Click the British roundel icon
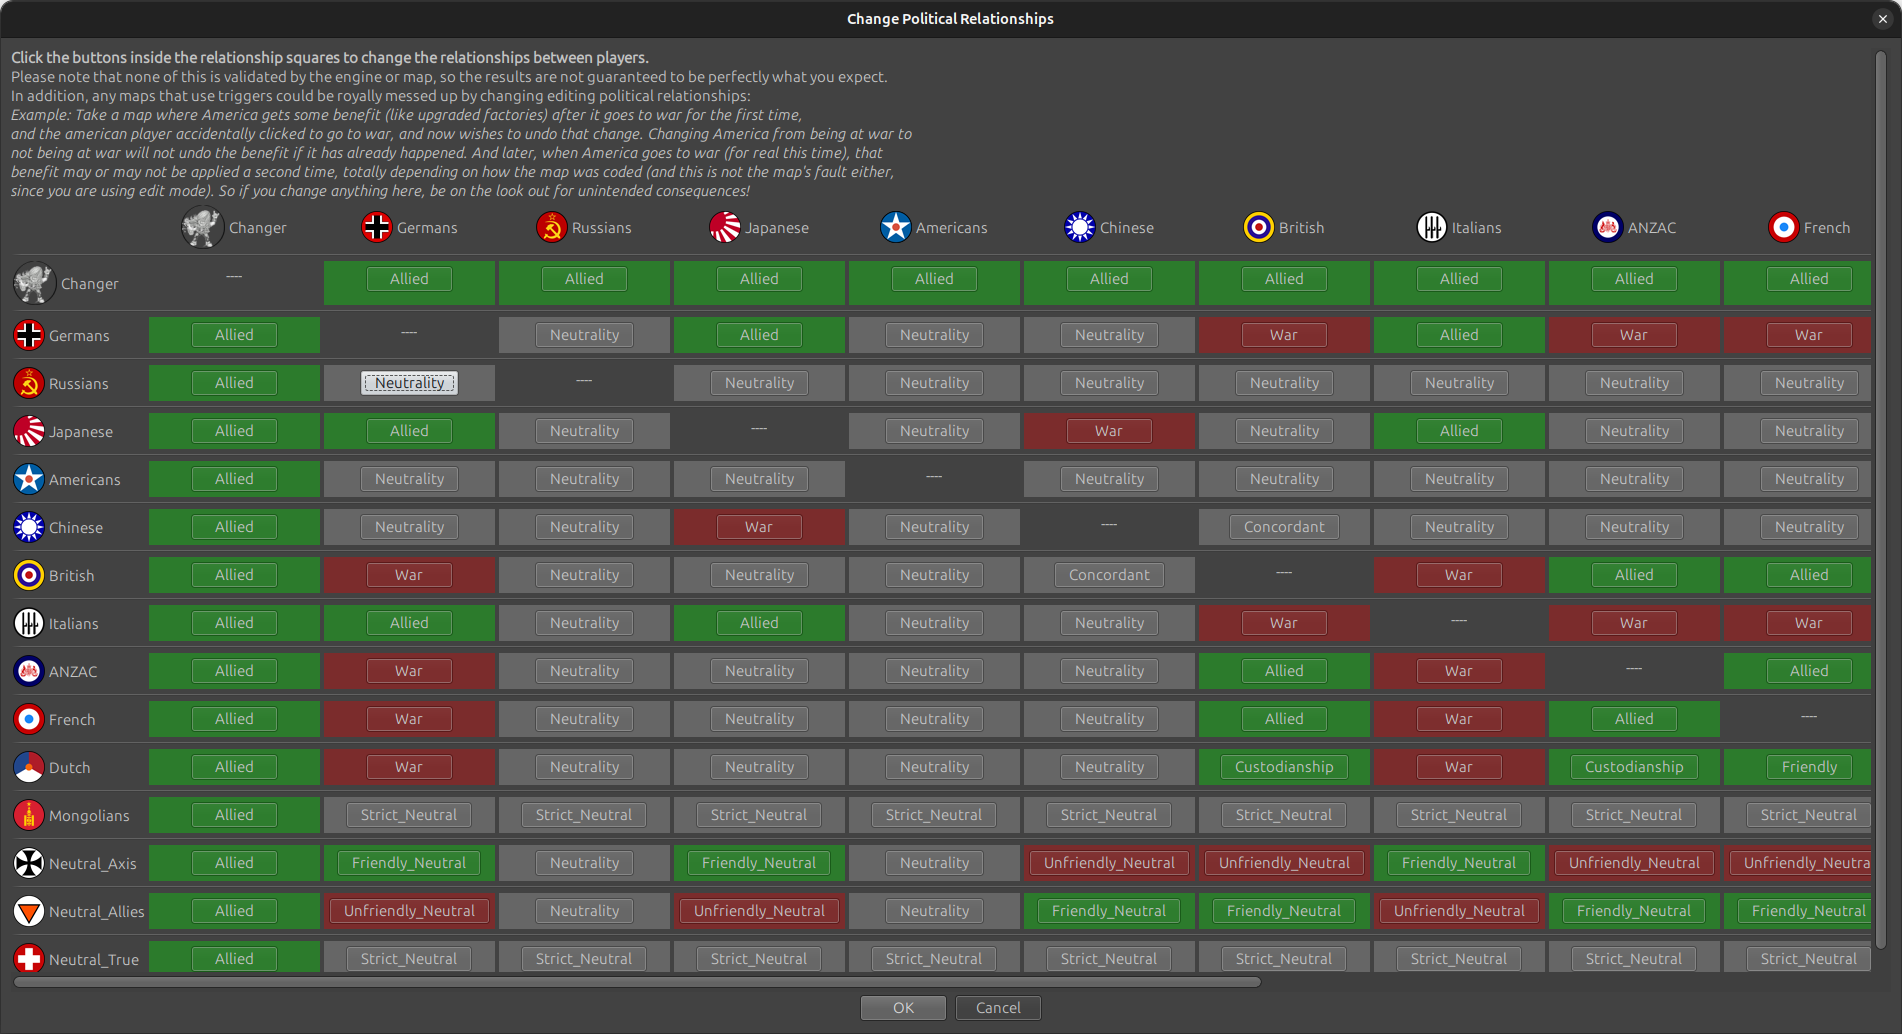Image resolution: width=1902 pixels, height=1034 pixels. [28, 575]
